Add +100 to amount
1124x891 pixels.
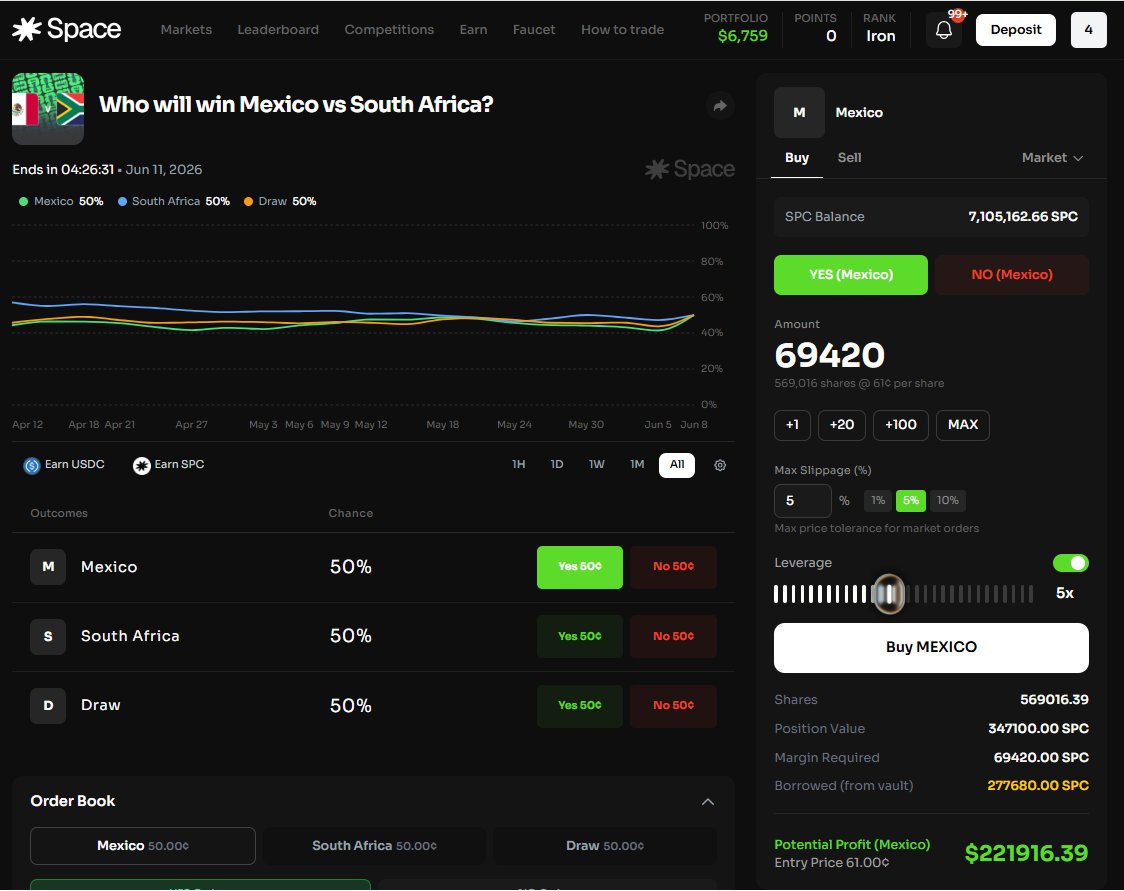click(900, 425)
